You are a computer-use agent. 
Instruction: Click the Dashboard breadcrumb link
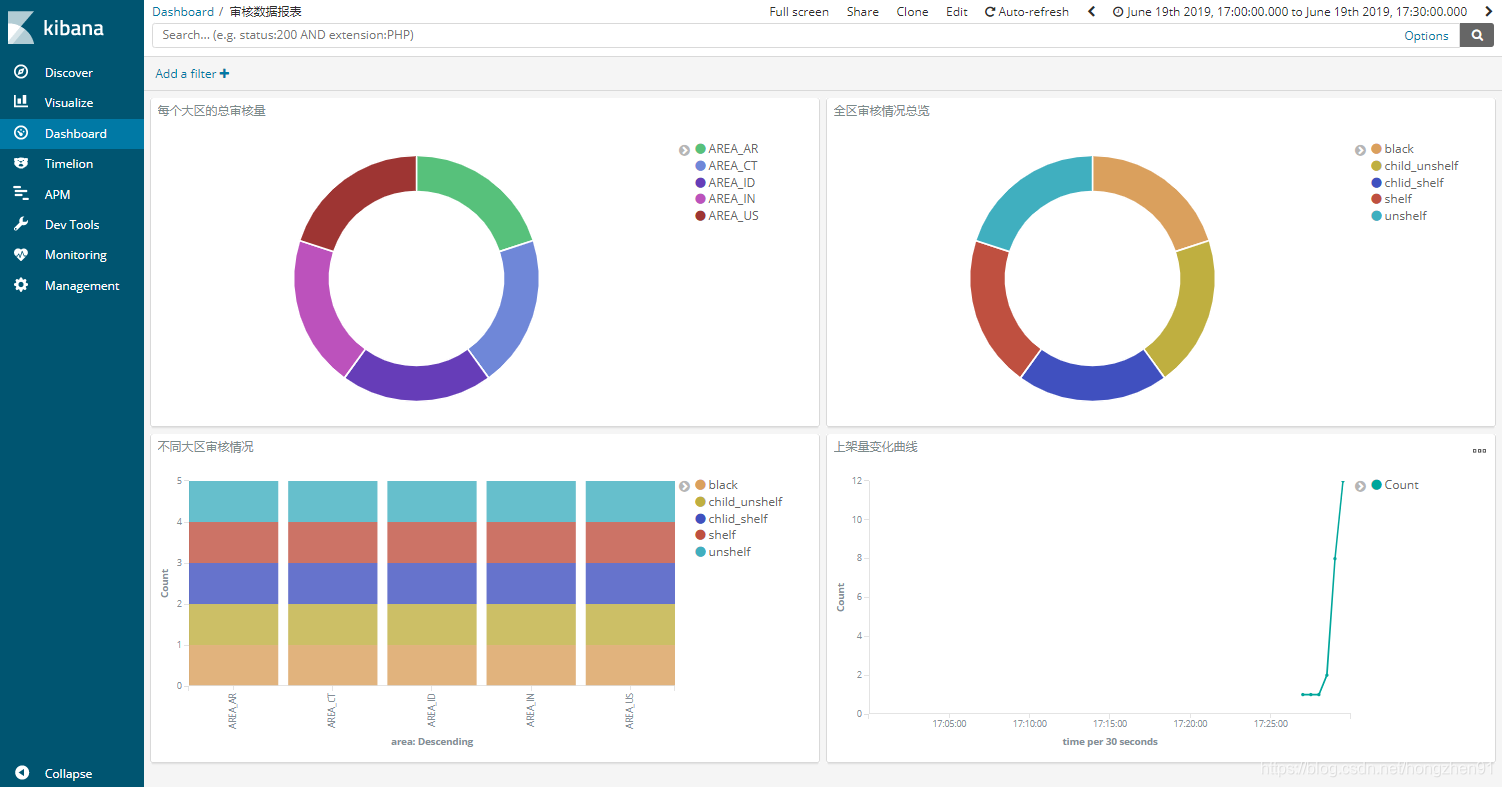[x=183, y=12]
